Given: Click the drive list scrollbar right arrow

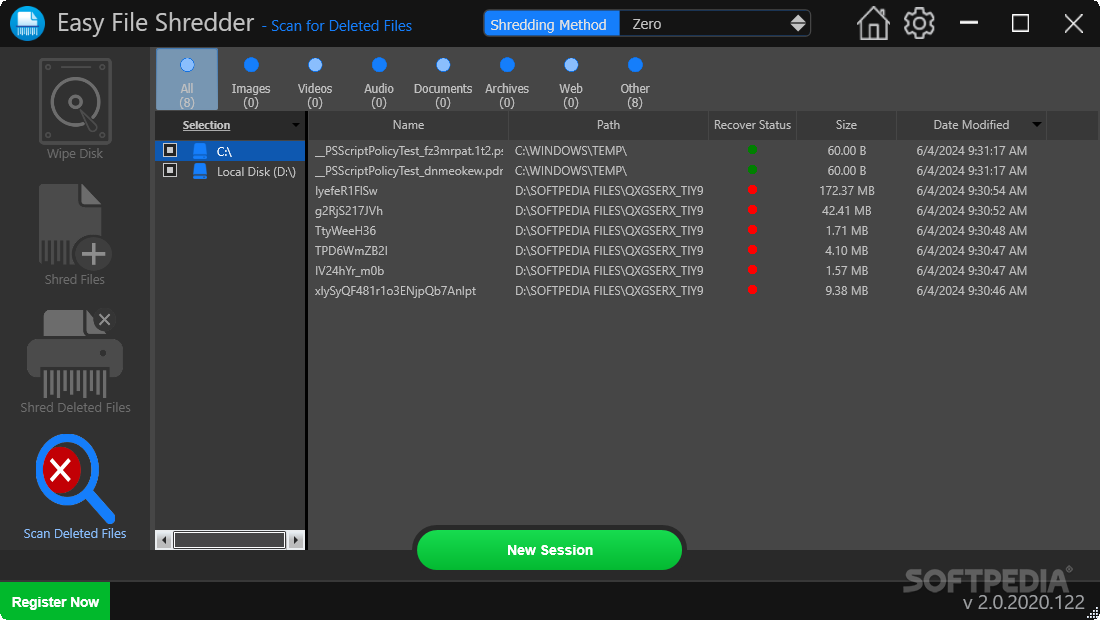Looking at the screenshot, I should pyautogui.click(x=296, y=540).
